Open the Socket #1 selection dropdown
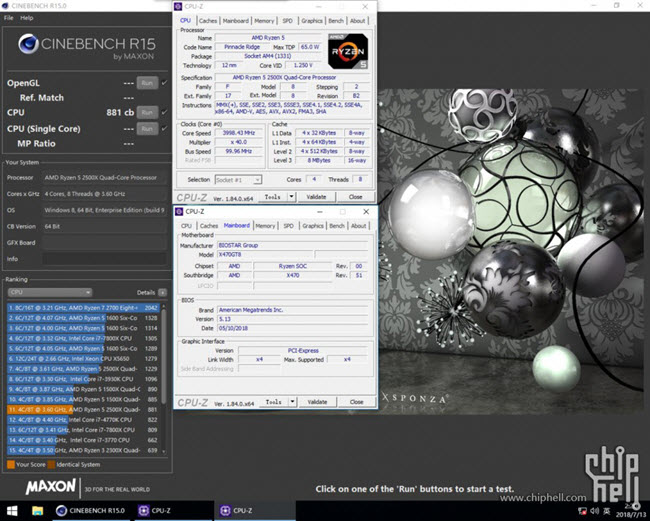Viewport: 650px width, 521px height. (236, 180)
